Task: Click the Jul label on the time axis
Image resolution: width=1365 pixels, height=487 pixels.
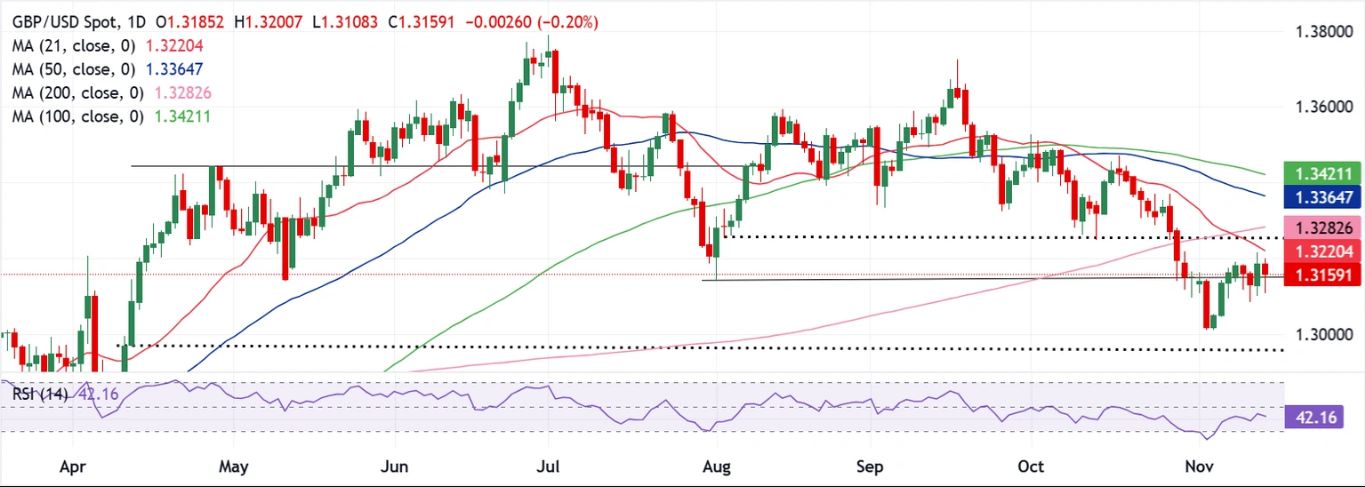Action: tap(548, 466)
